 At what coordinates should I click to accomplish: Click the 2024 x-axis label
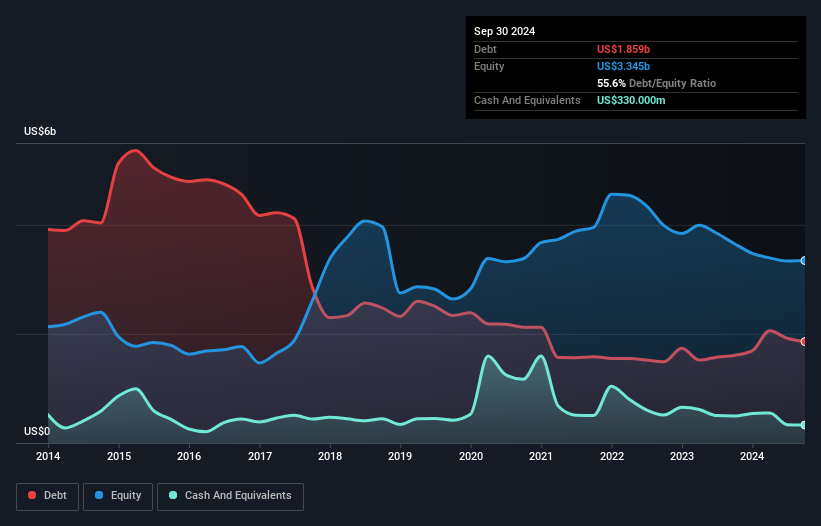pos(752,456)
